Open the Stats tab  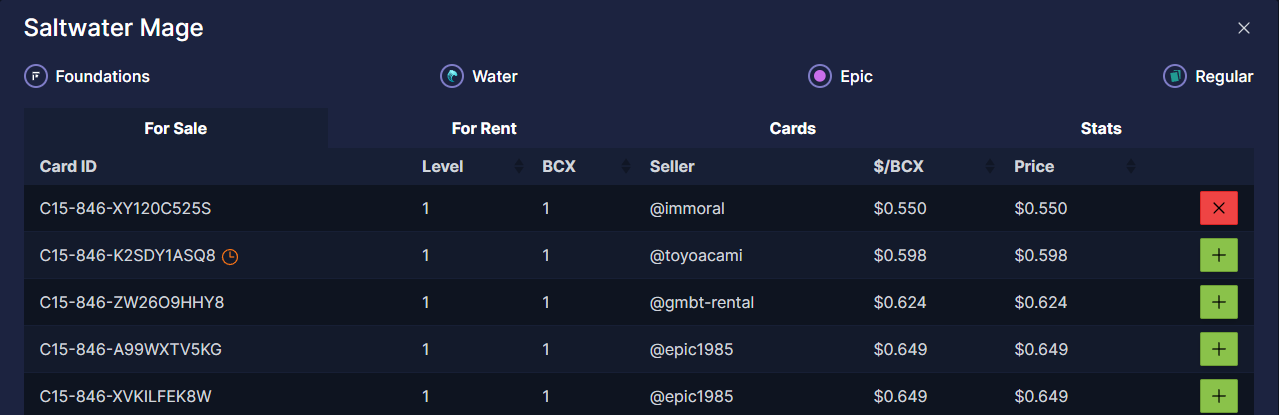click(x=1101, y=128)
